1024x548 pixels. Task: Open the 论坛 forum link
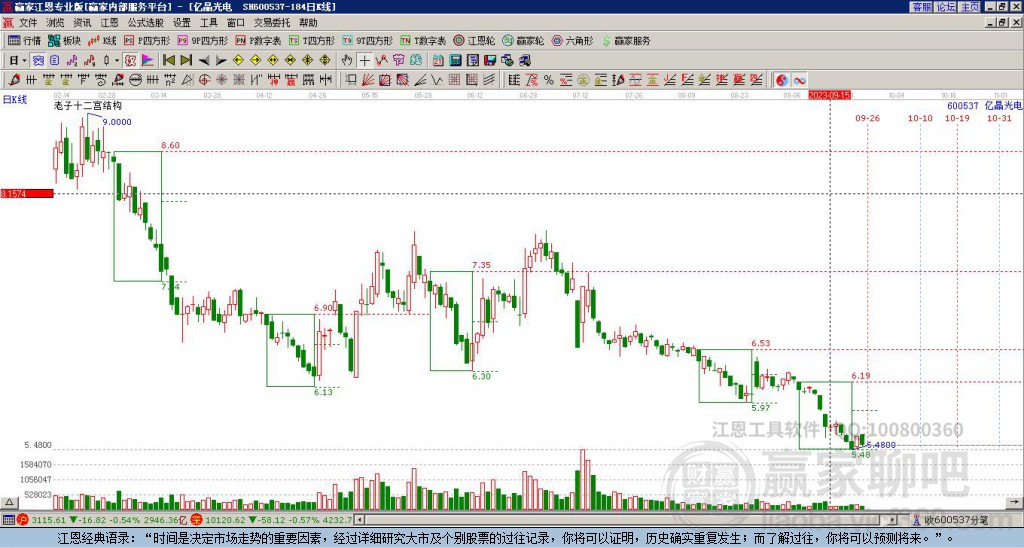pyautogui.click(x=945, y=7)
